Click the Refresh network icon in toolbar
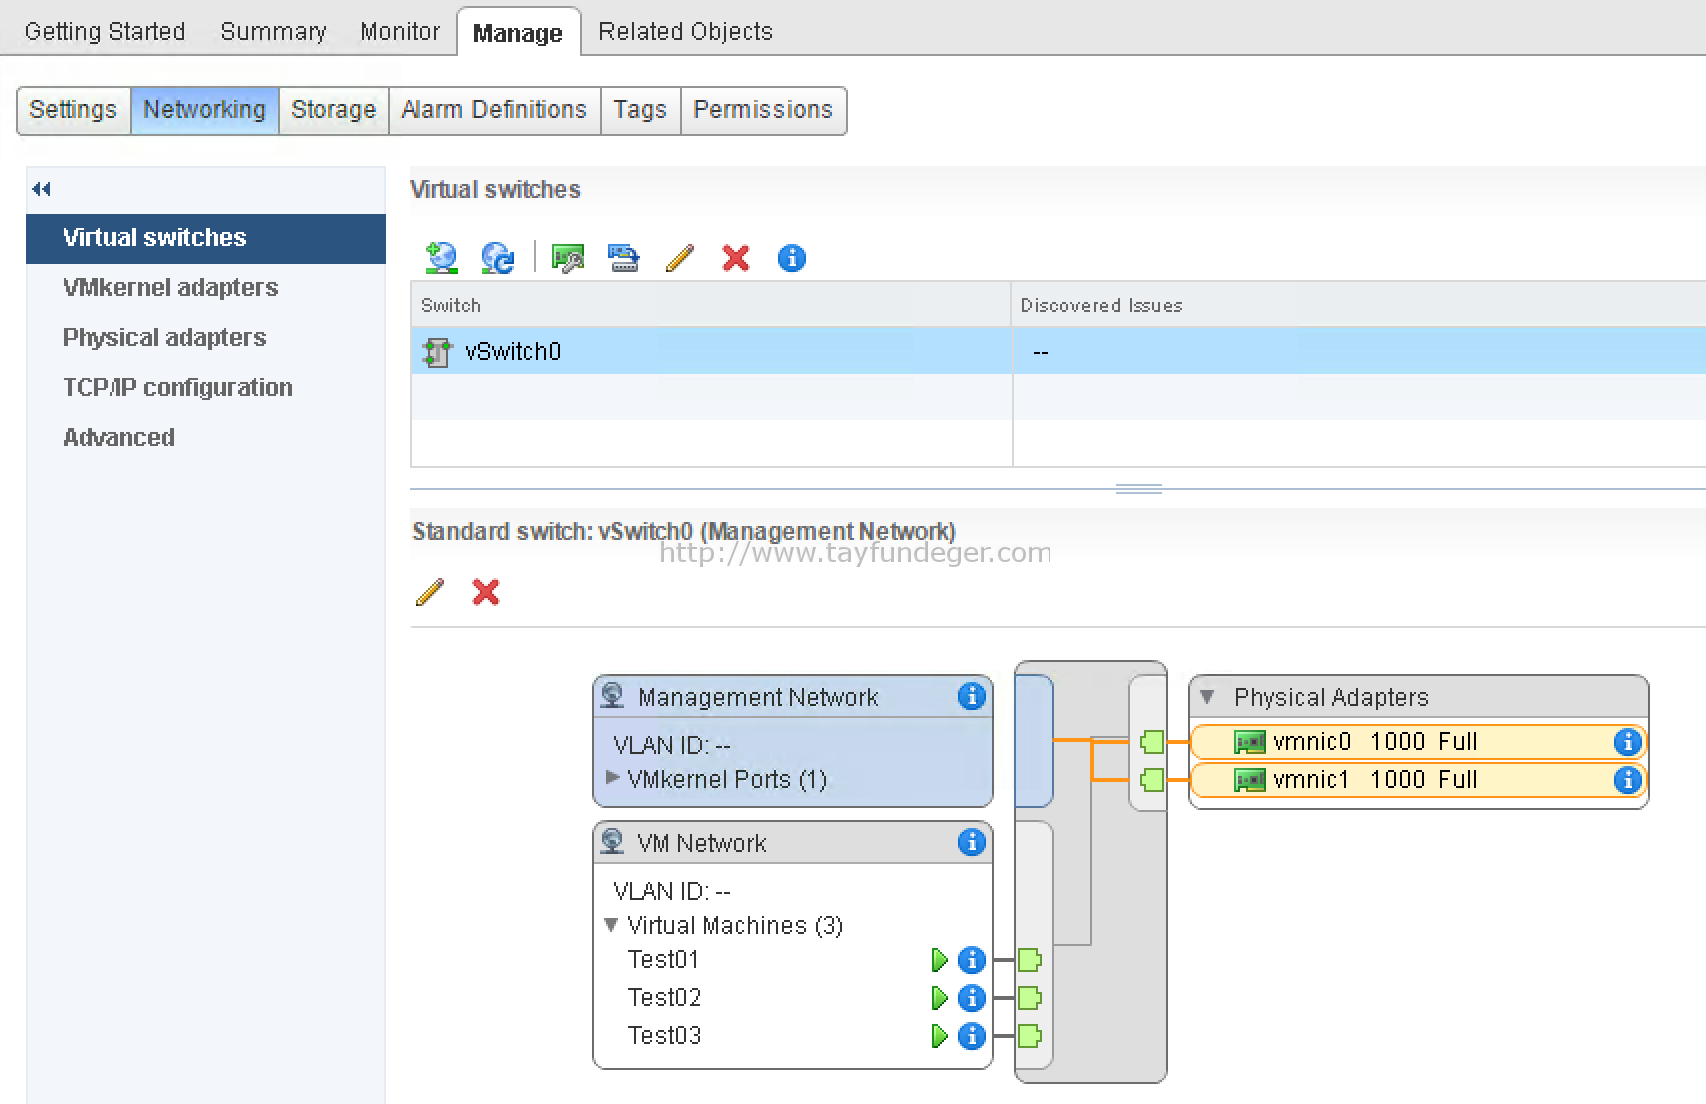The image size is (1706, 1104). click(x=497, y=258)
